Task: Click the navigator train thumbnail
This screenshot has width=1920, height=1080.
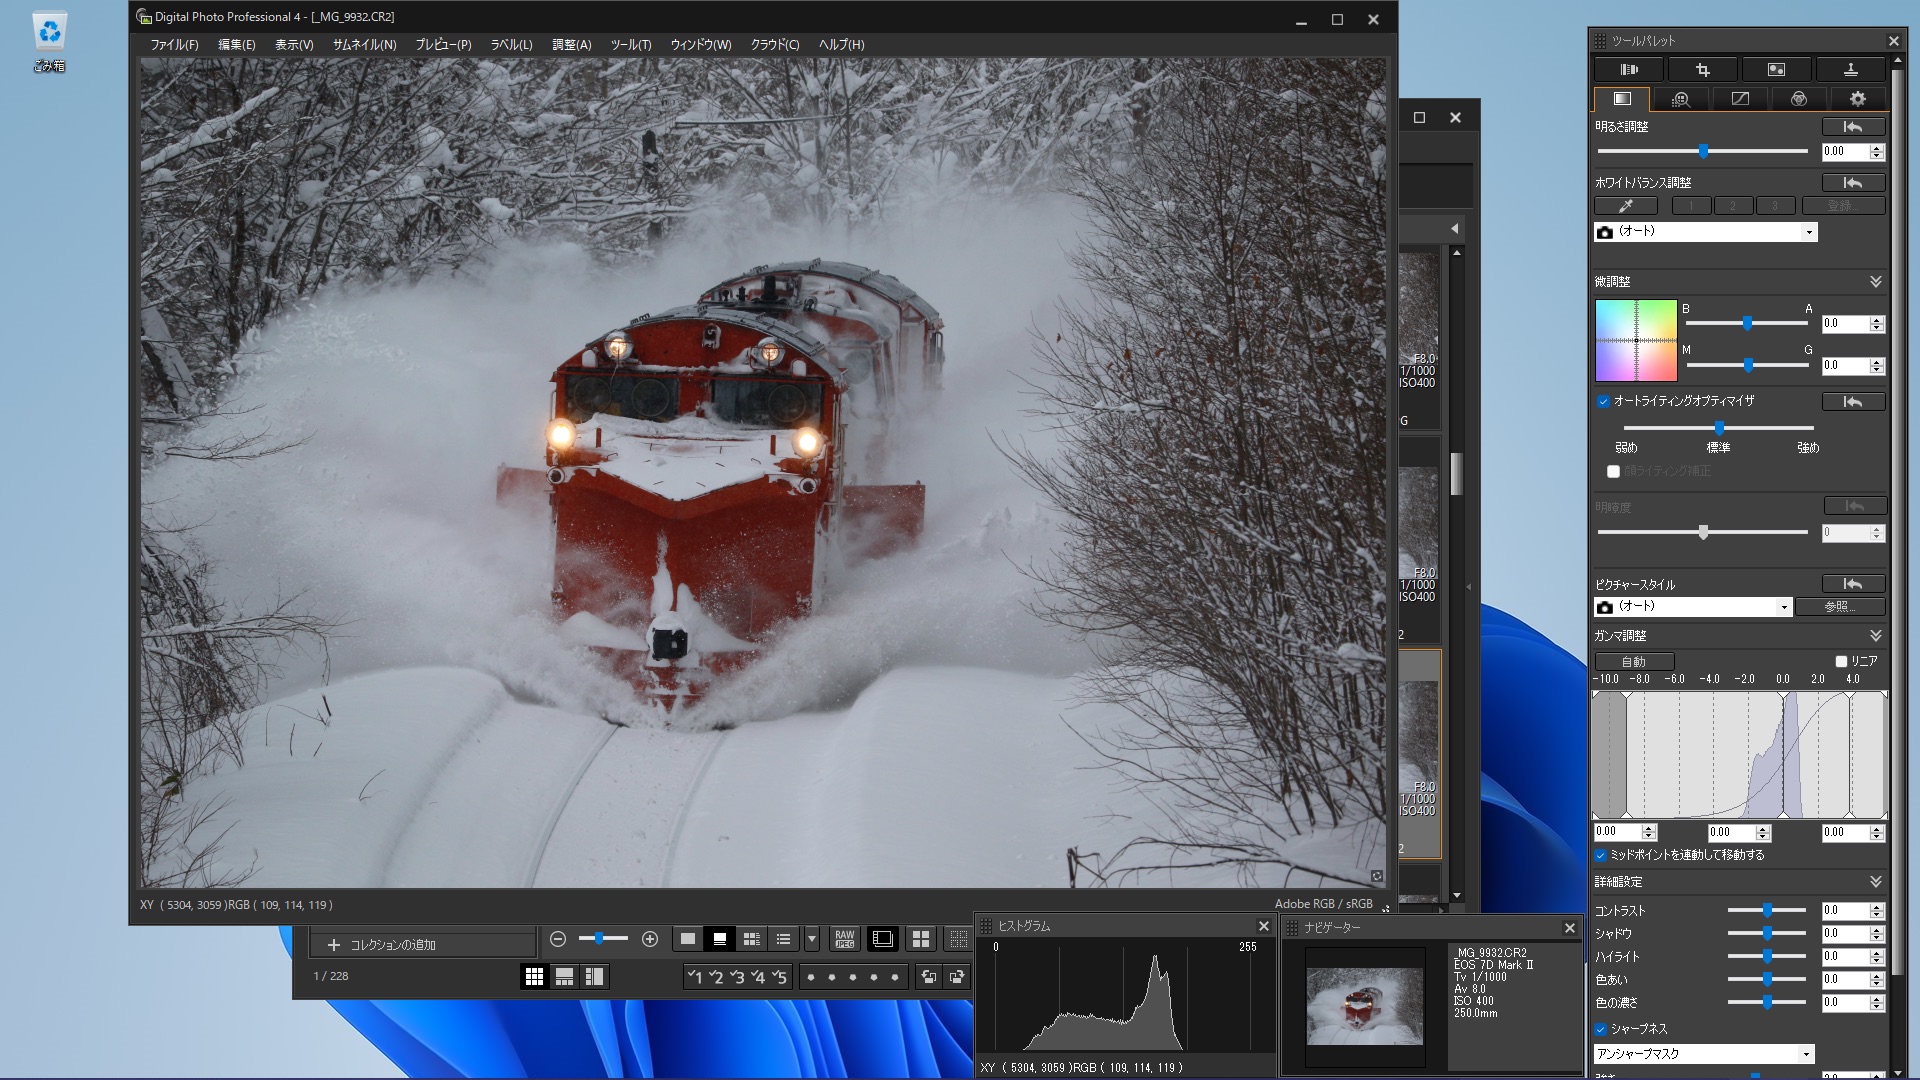Action: 1365,1006
